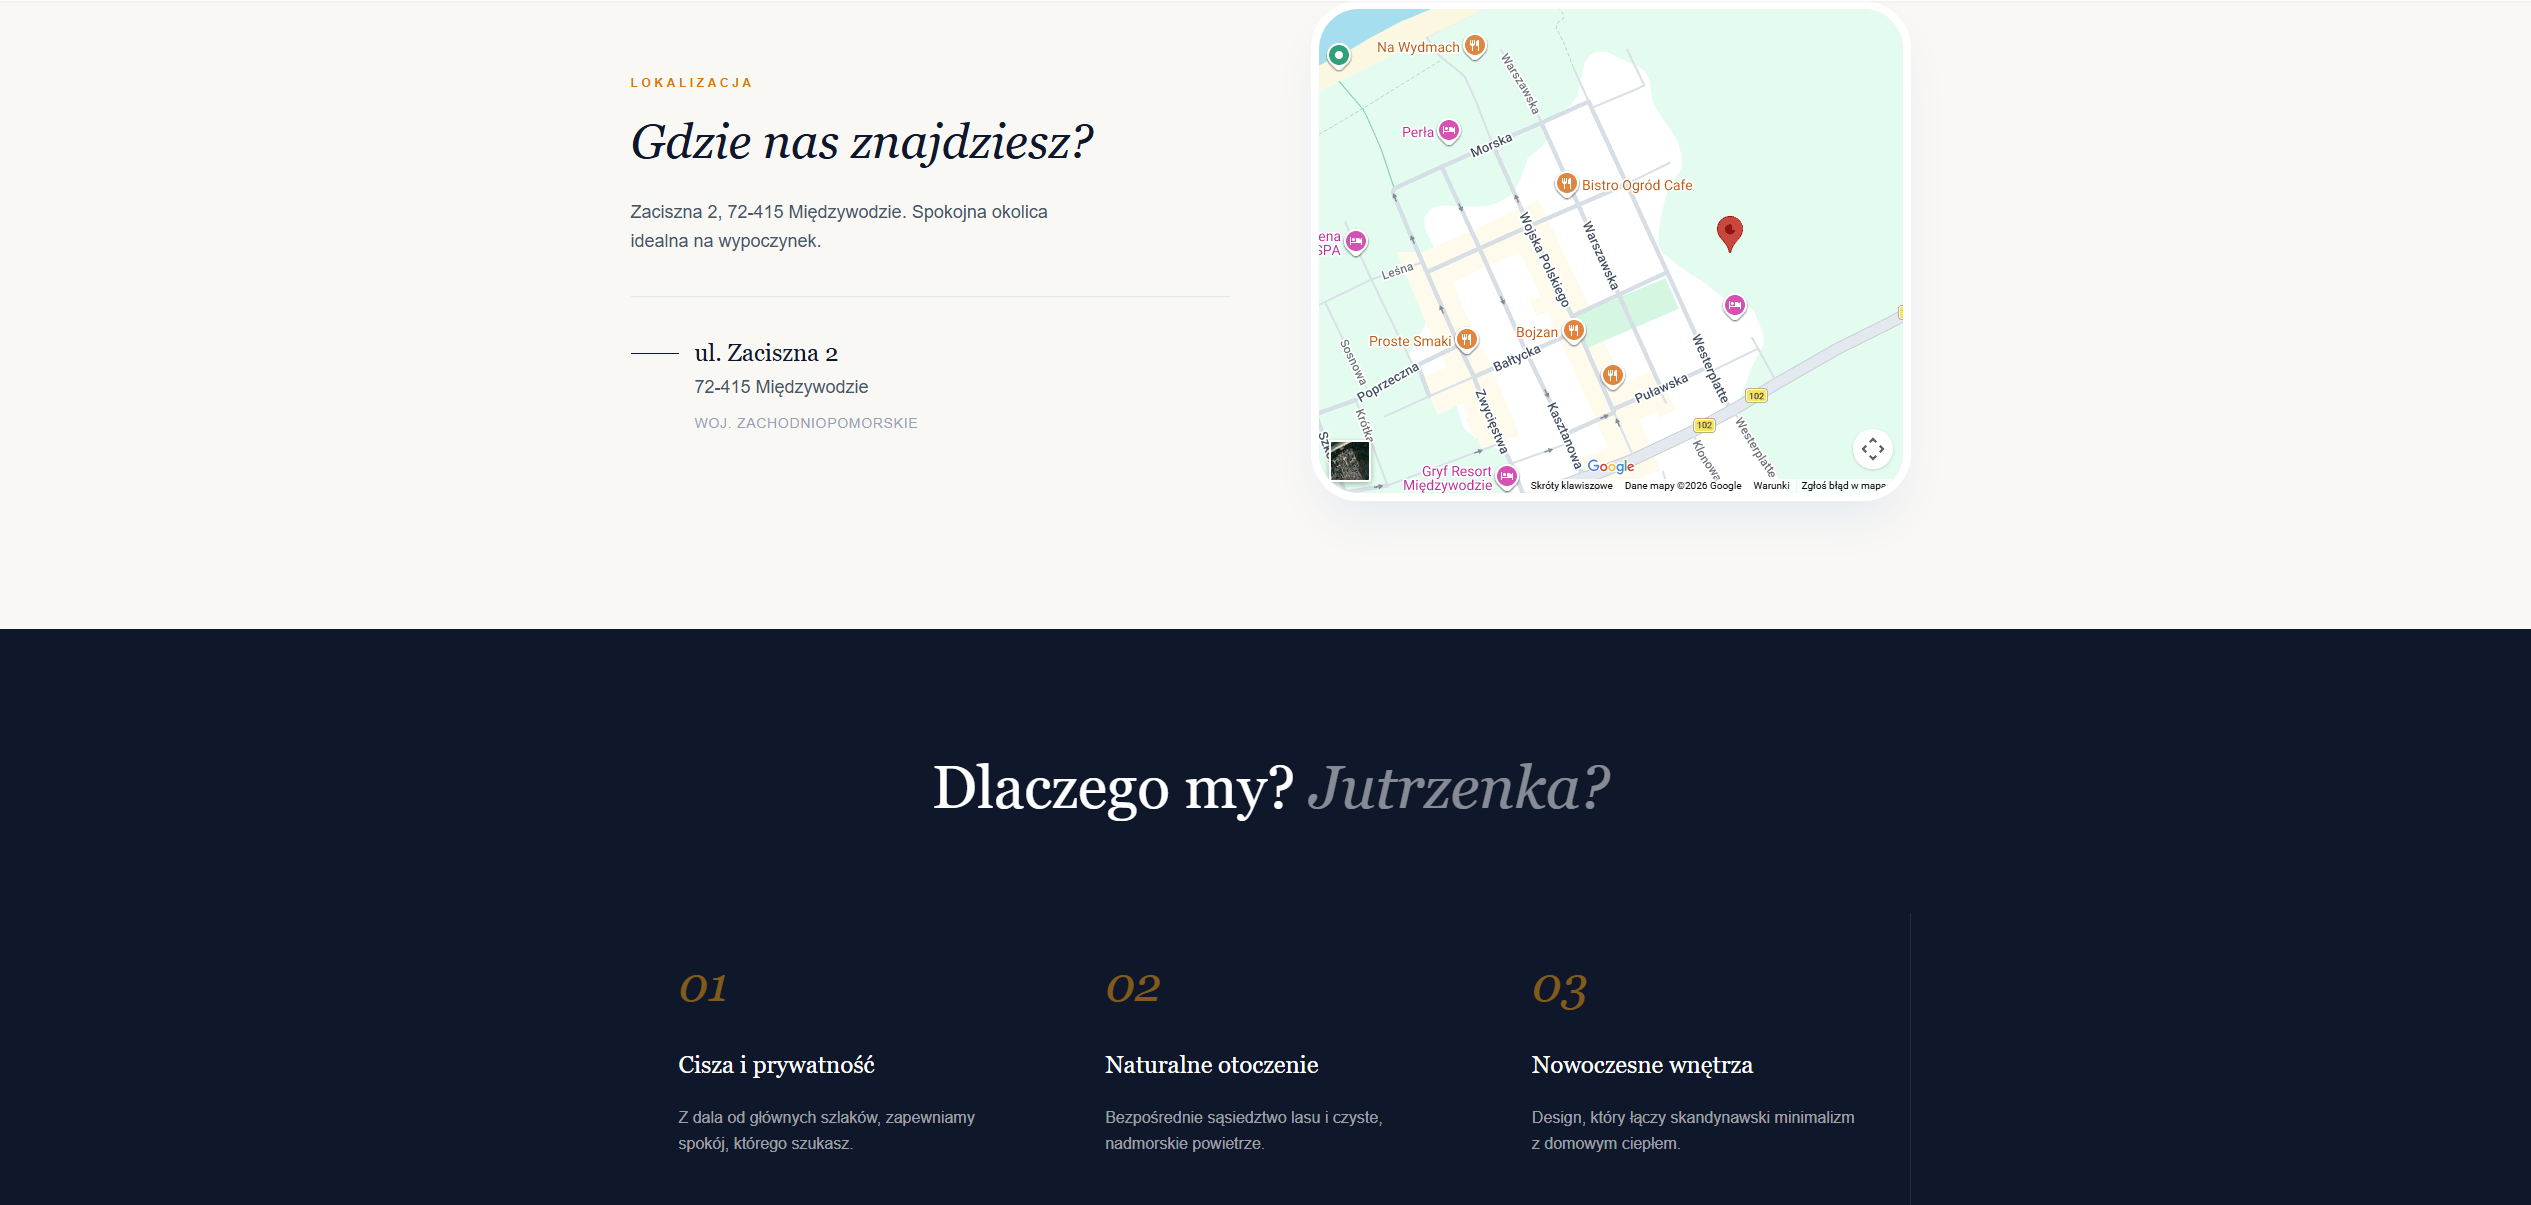Click road 102 shield near Westerplatte
Viewport: 2531px width, 1205px height.
point(1755,396)
